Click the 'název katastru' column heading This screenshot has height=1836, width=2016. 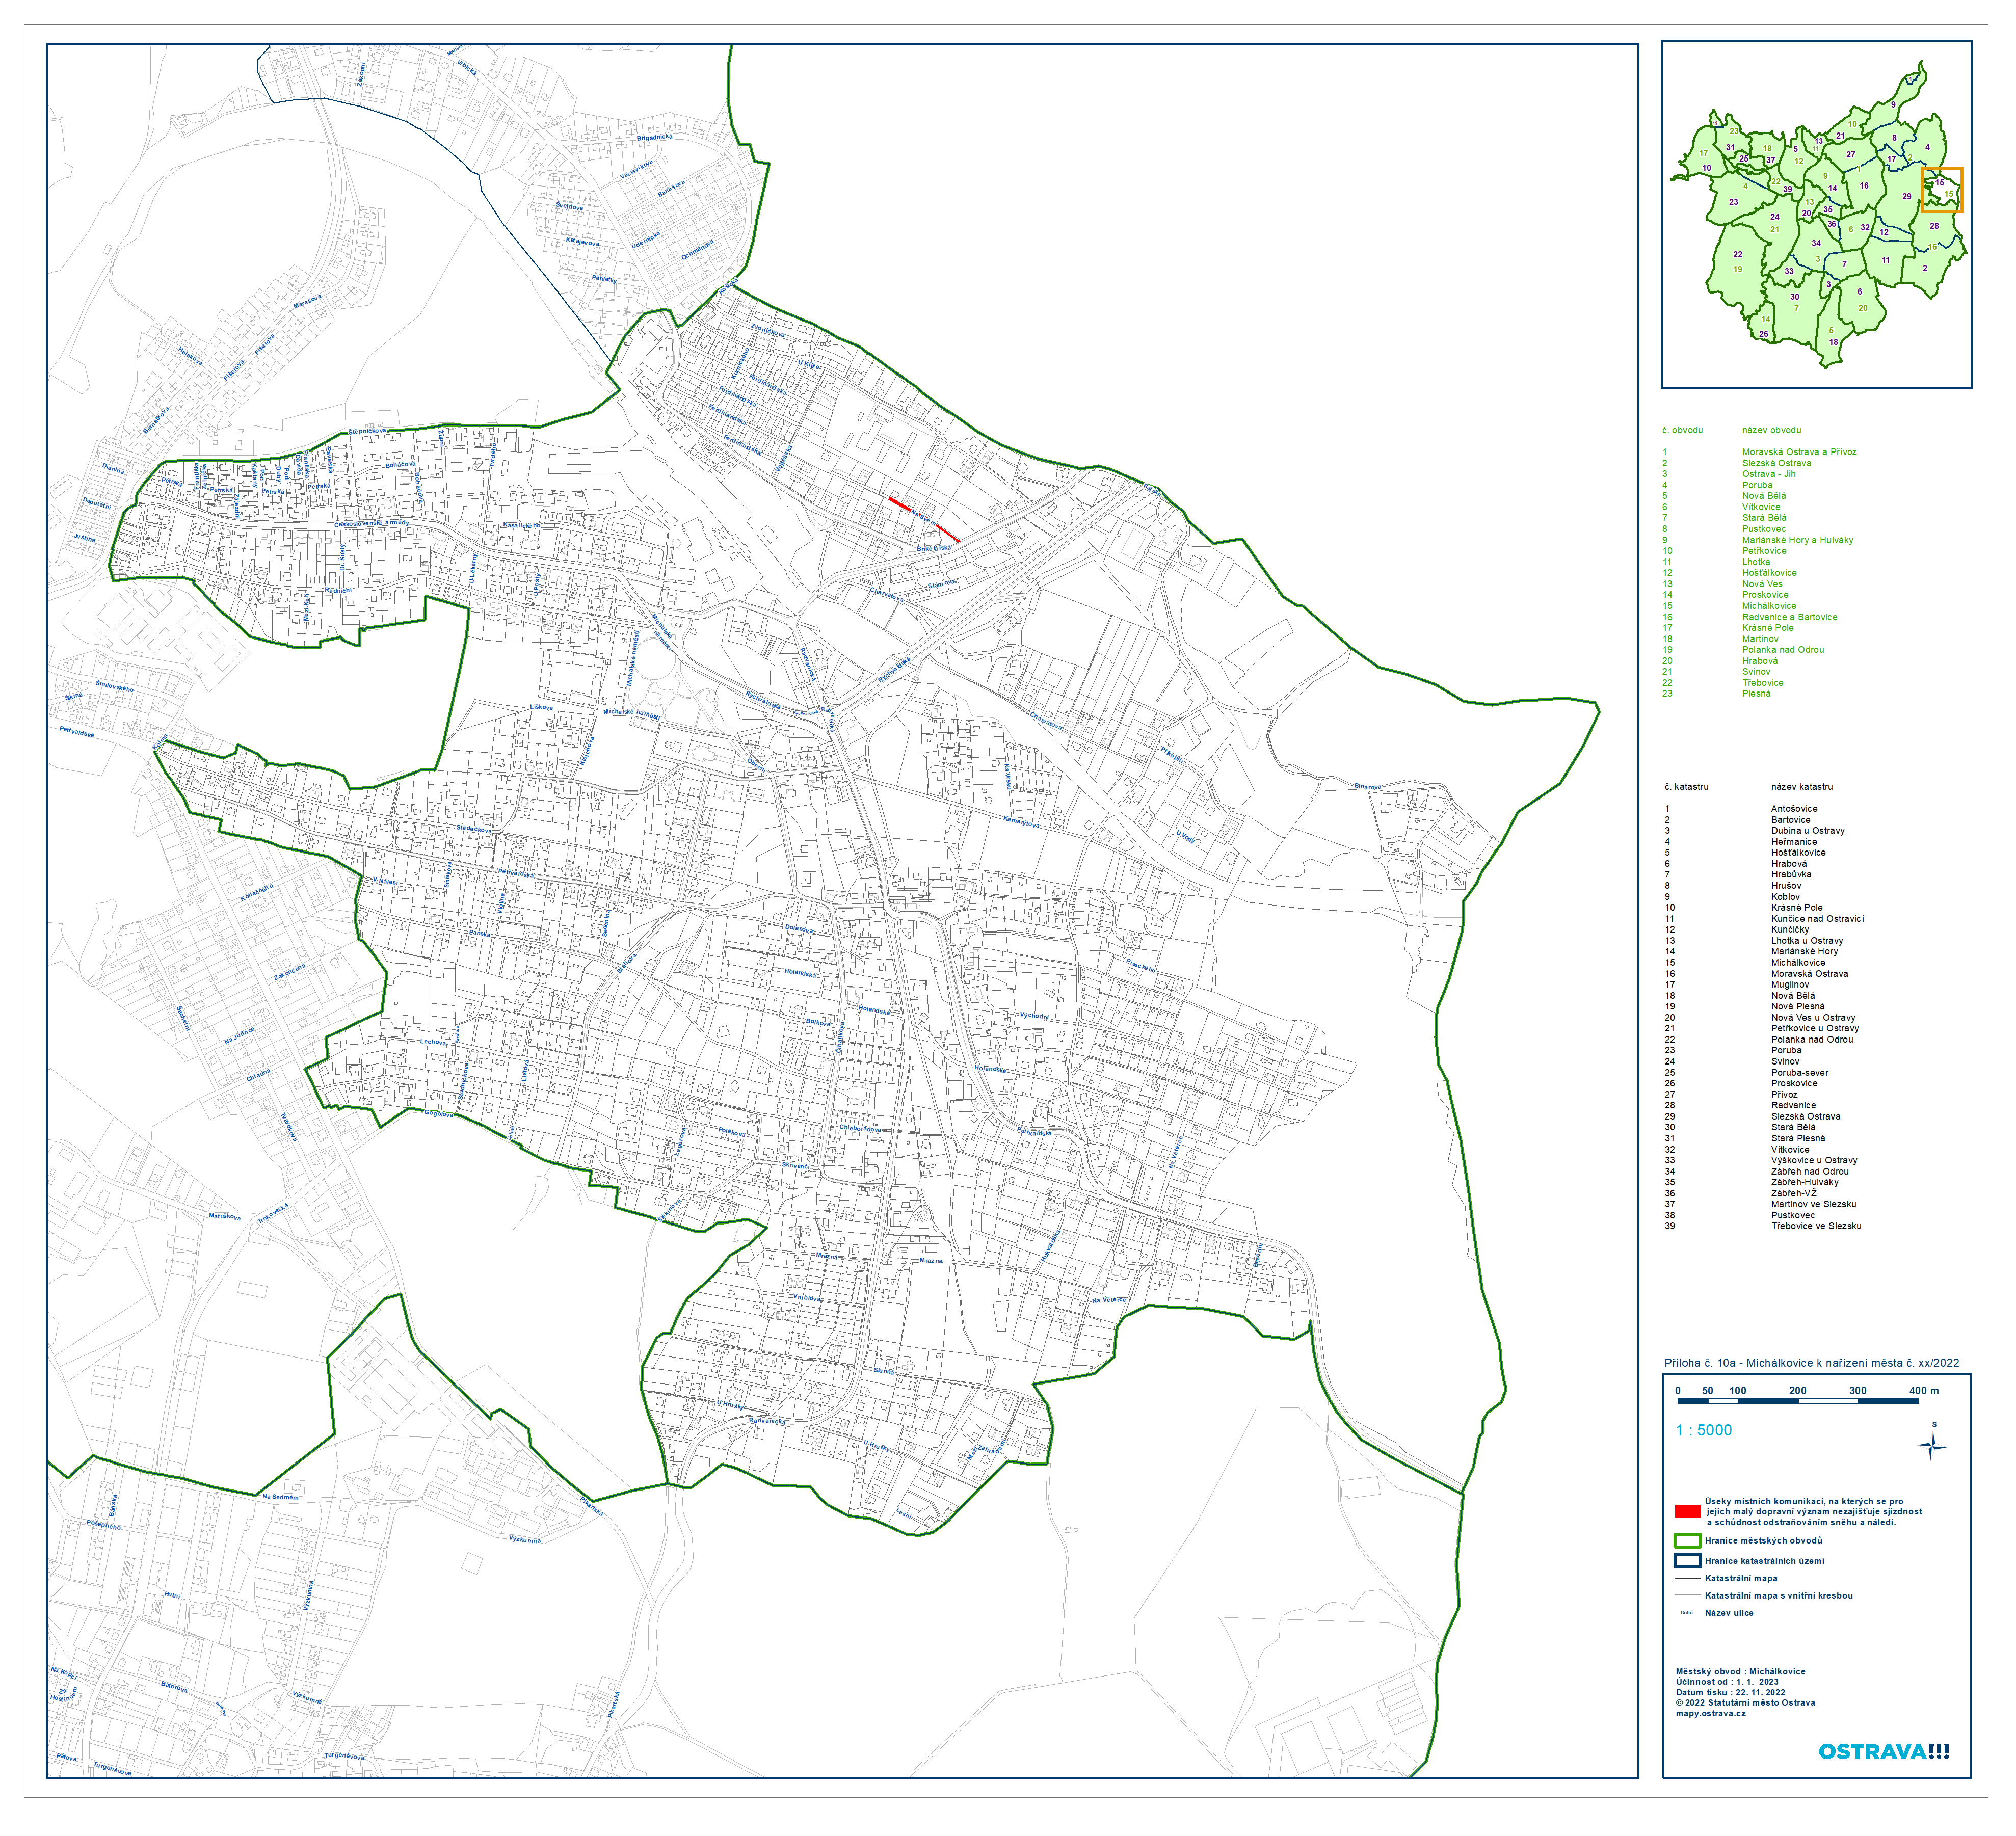(x=1801, y=787)
